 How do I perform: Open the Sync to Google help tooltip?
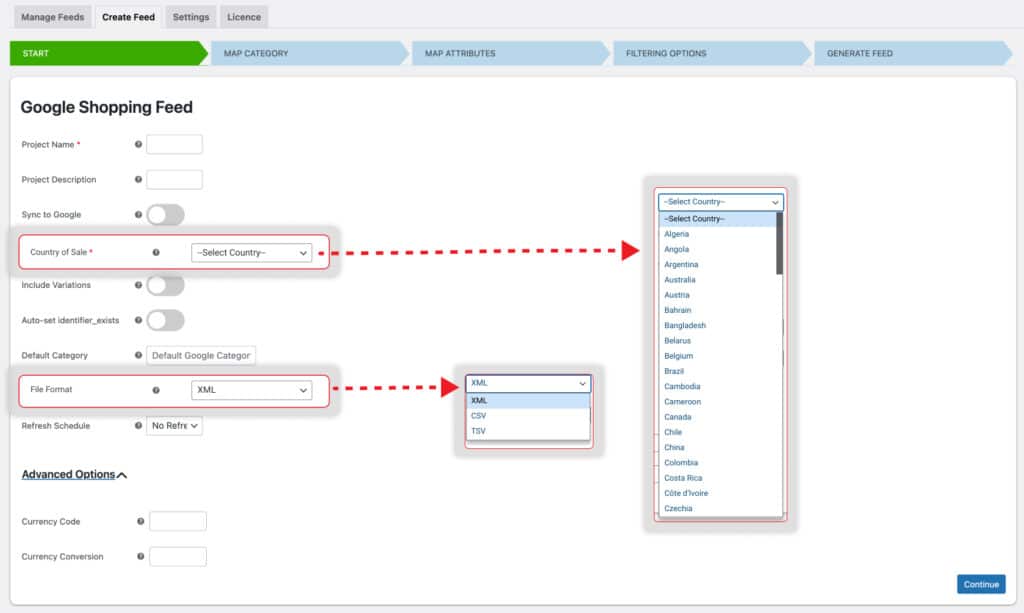click(137, 215)
